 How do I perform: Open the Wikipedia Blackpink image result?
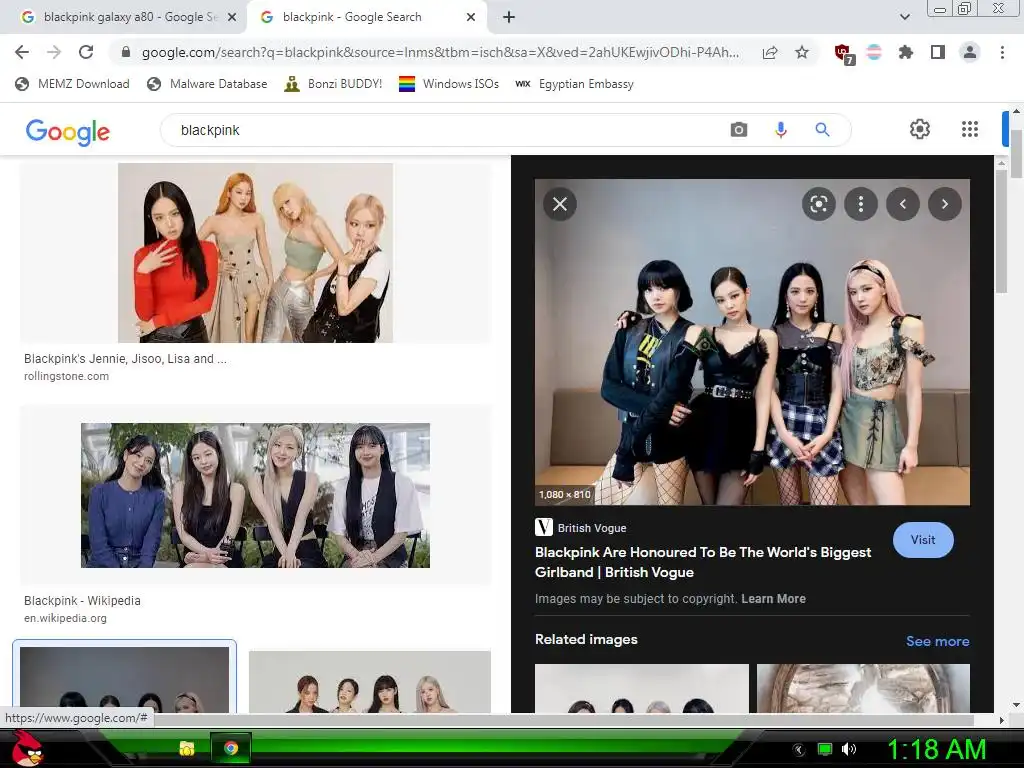255,495
